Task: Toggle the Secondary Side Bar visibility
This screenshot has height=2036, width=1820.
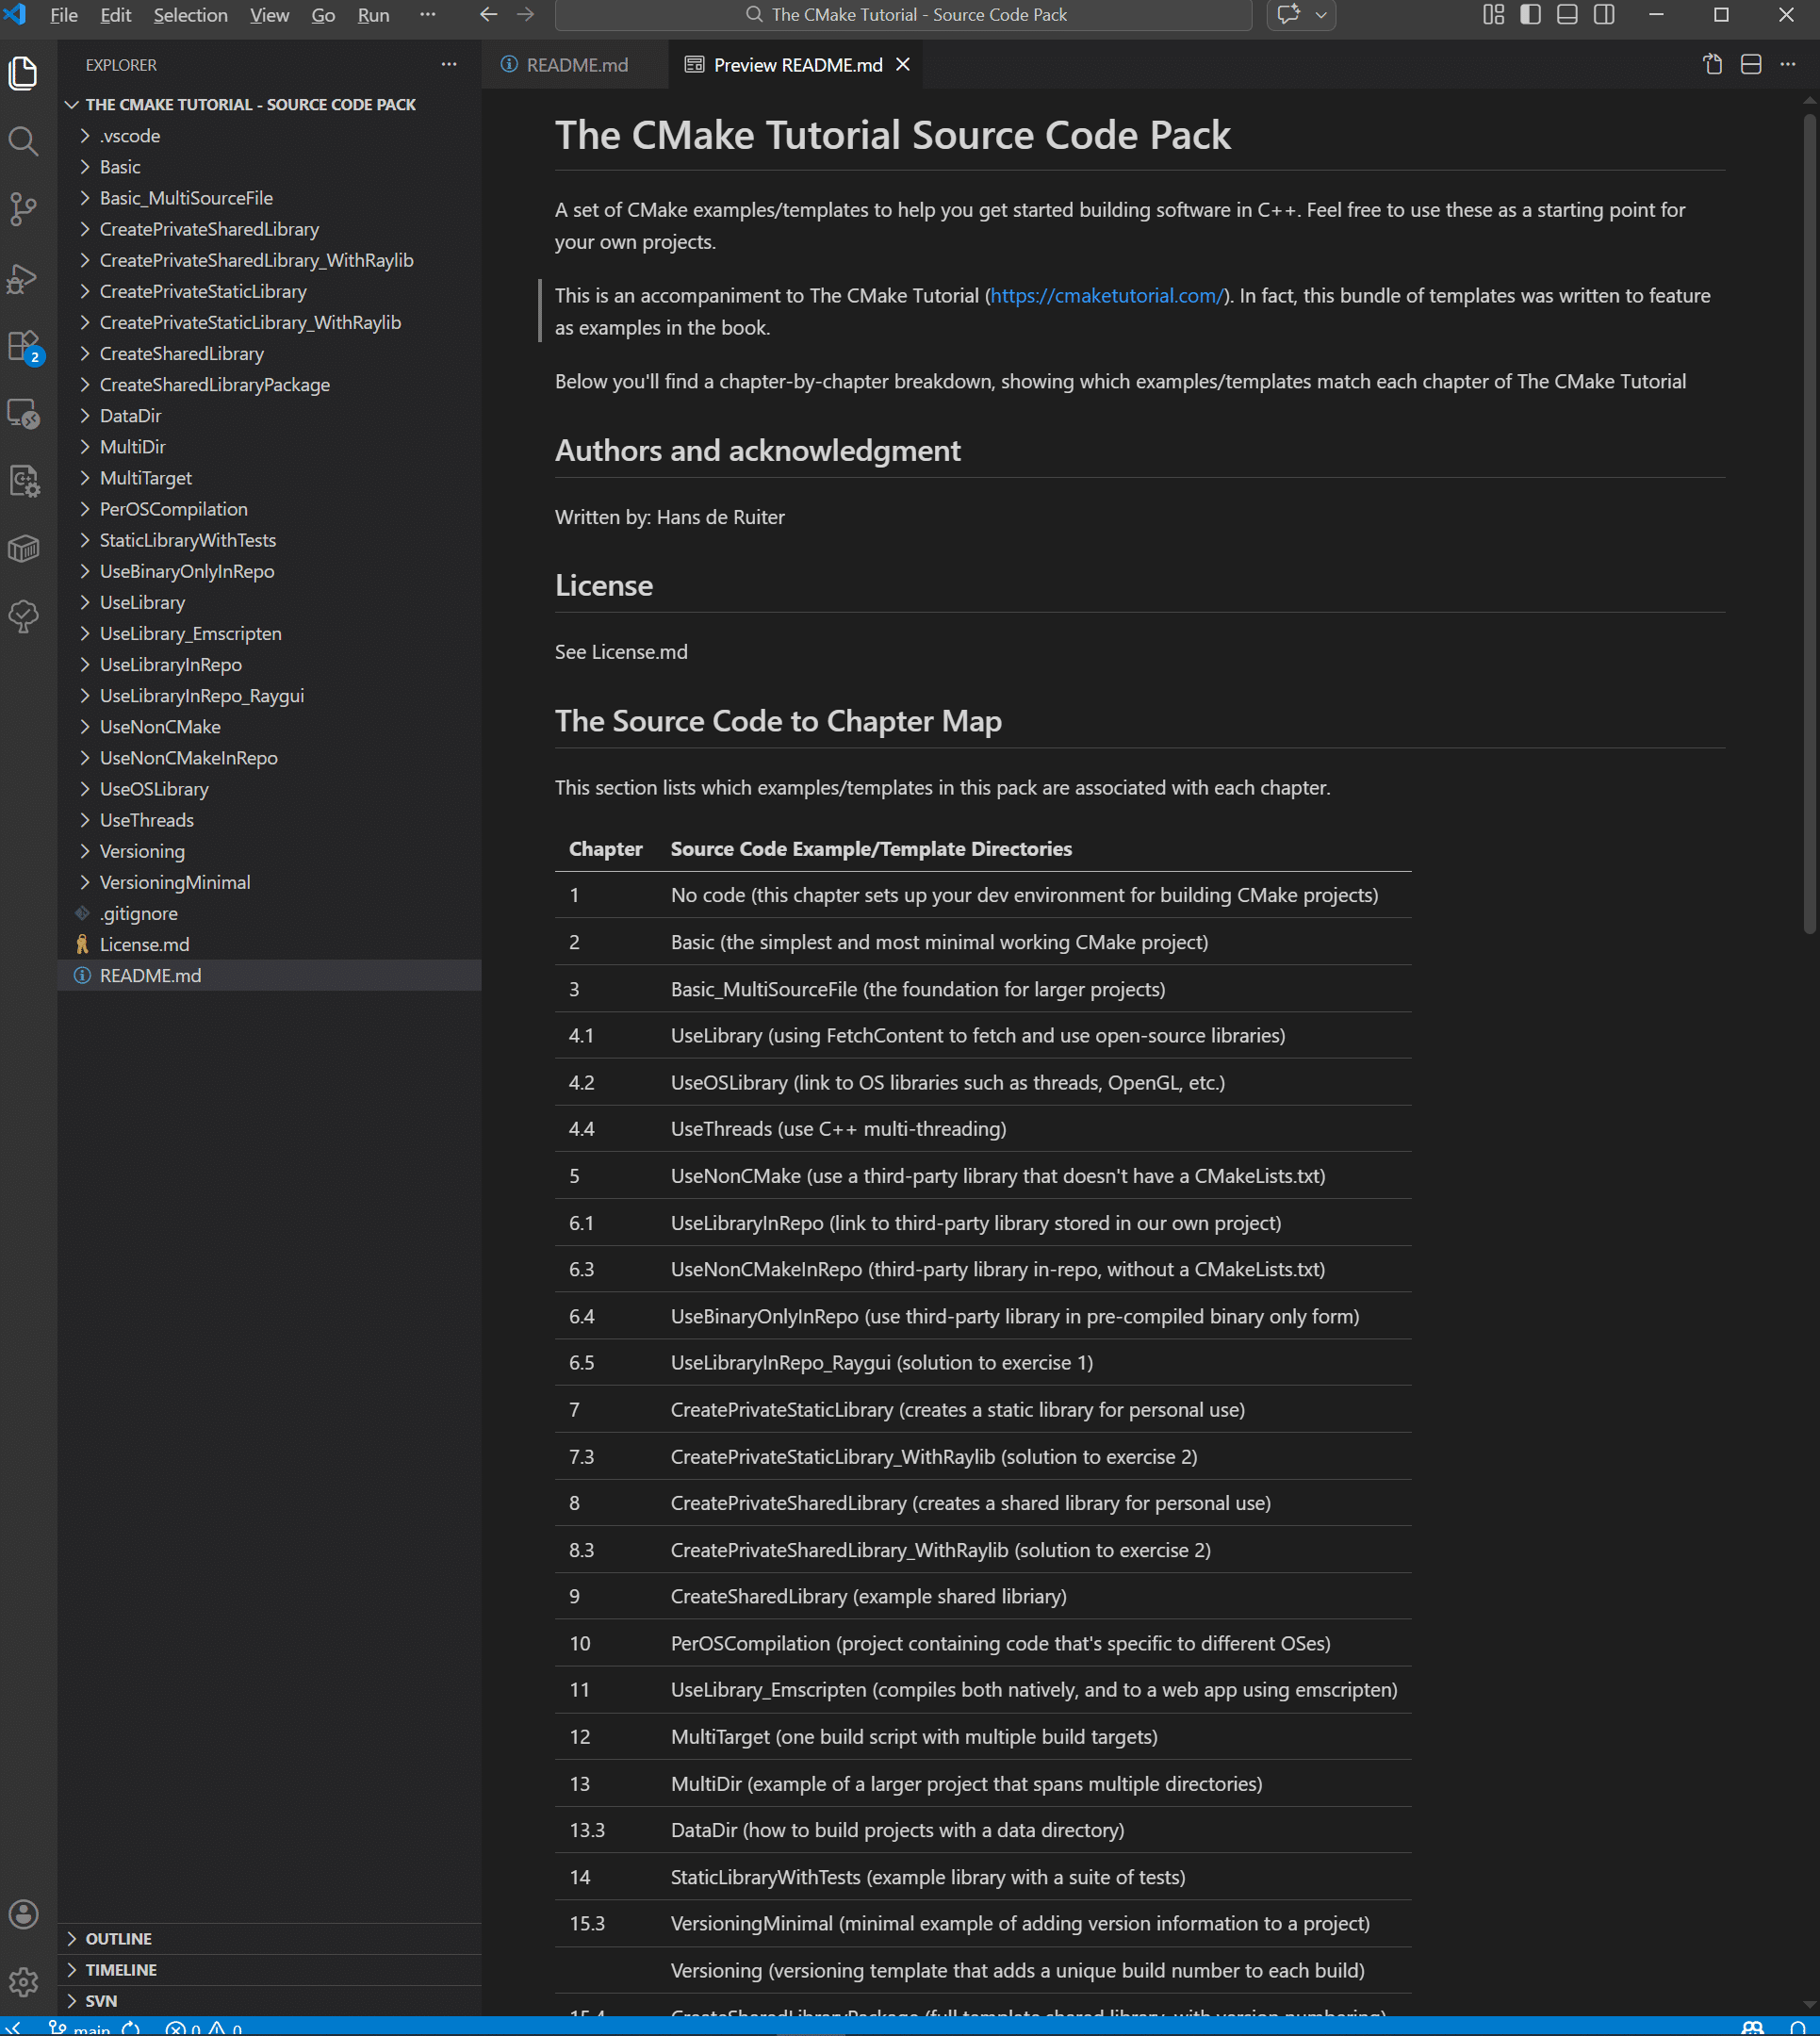Action: [x=1604, y=15]
